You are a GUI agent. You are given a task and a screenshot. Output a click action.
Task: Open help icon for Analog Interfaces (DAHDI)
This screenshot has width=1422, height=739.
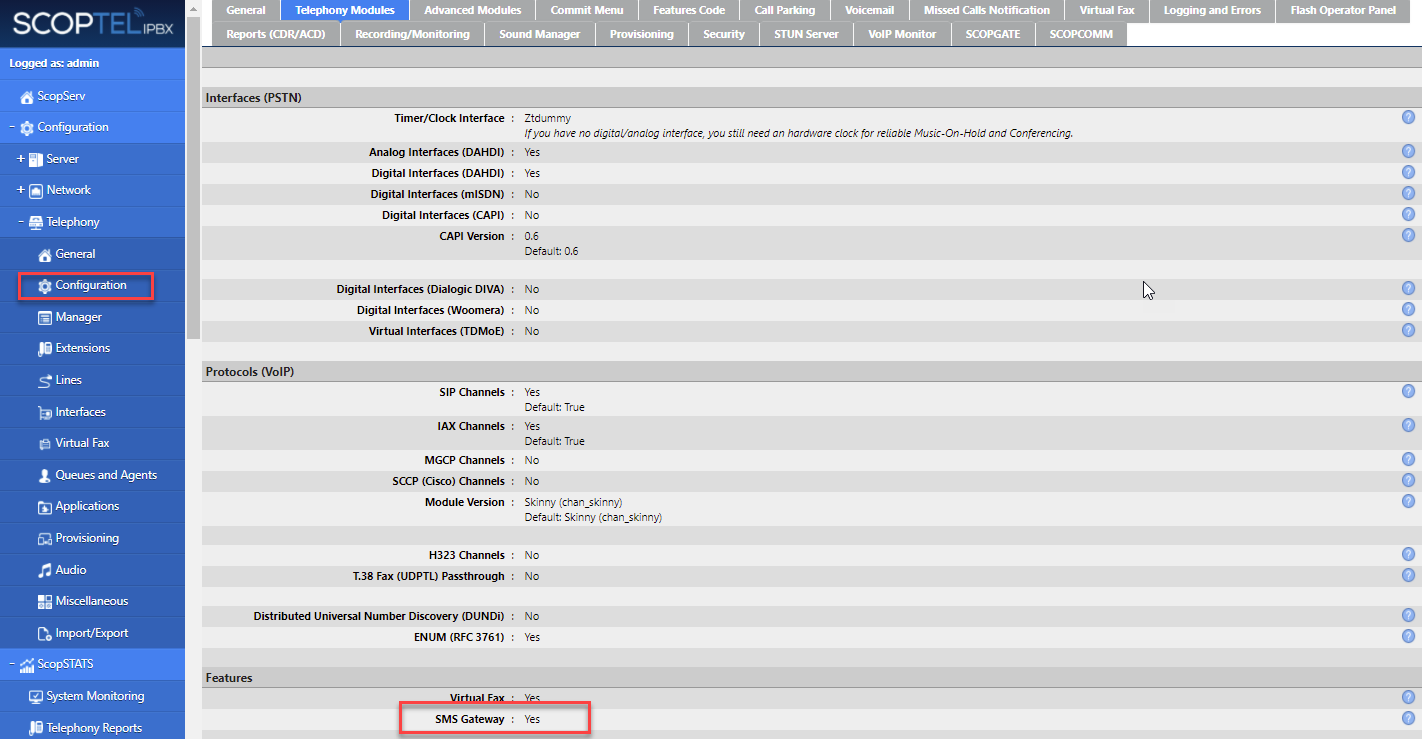(x=1408, y=151)
